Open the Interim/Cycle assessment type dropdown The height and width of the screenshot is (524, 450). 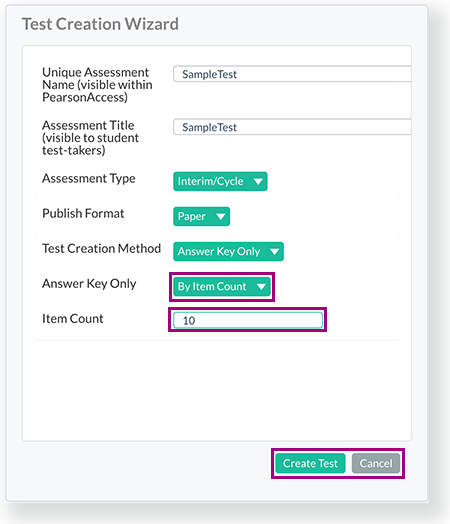click(220, 181)
